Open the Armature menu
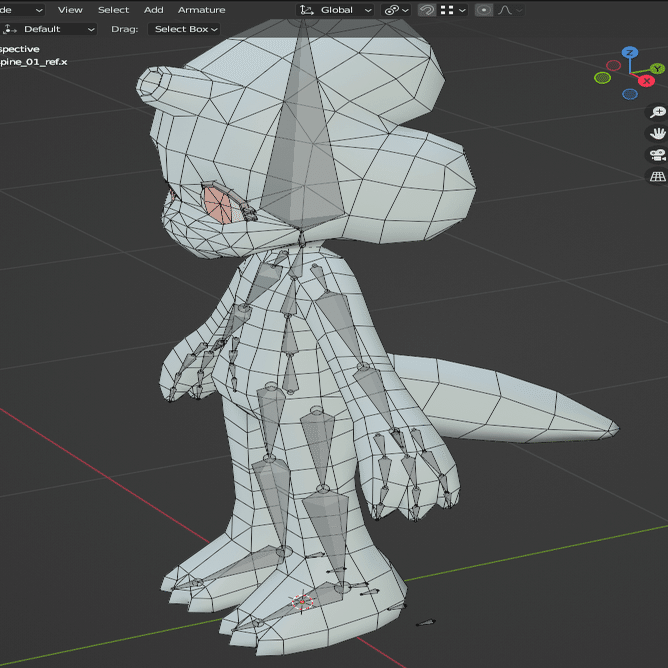 point(202,10)
